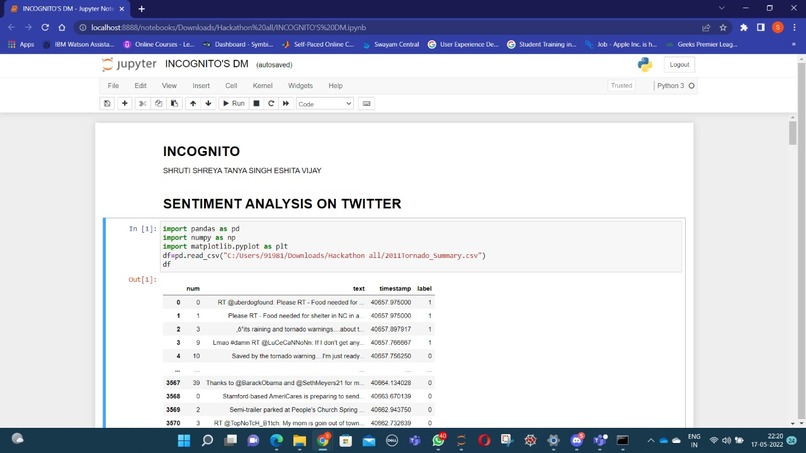
Task: Open Chrome profile avatar S
Action: click(x=777, y=28)
